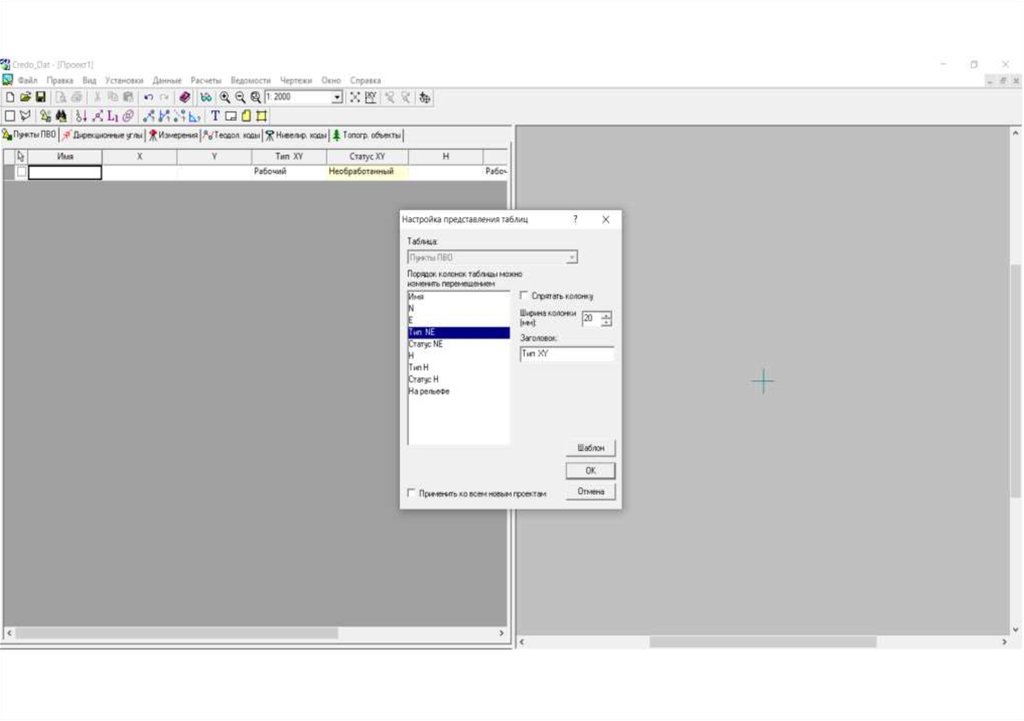Click the Undo arrow icon
Screen dimensions: 1024x721
[x=149, y=97]
